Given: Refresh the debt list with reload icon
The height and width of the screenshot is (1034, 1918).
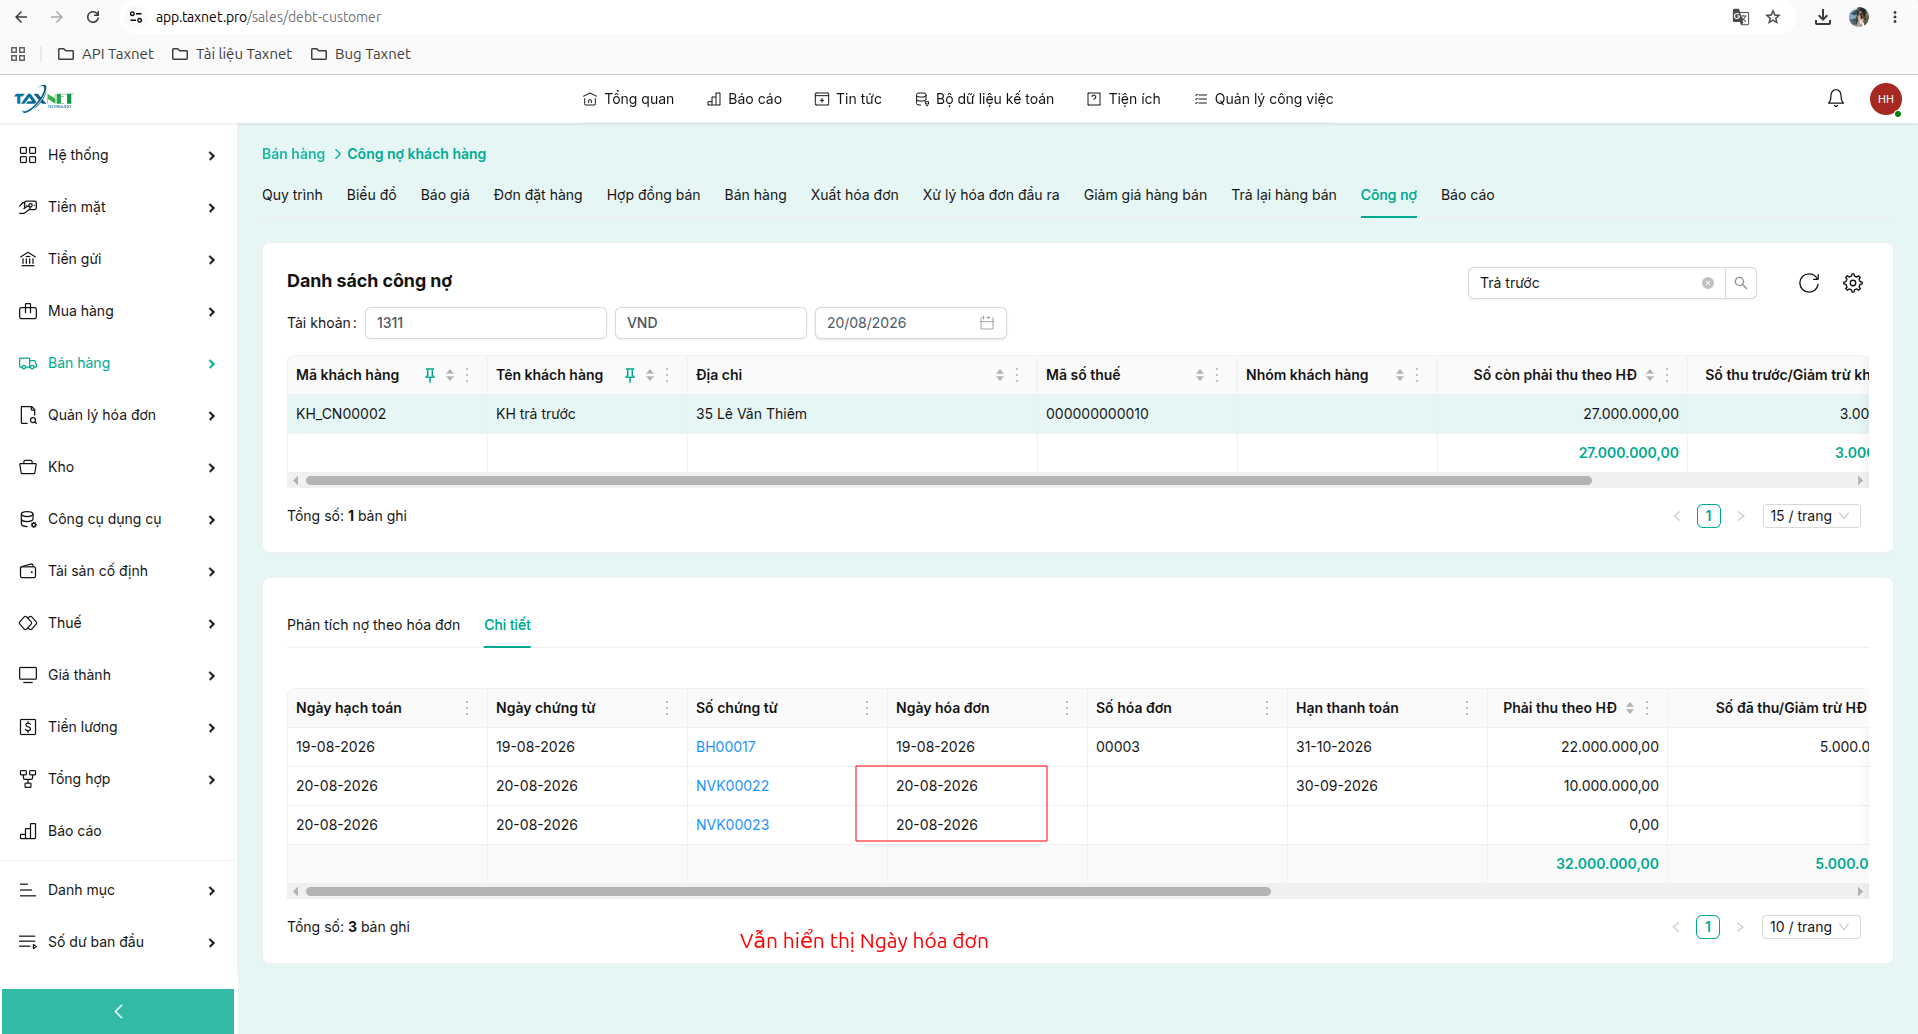Looking at the screenshot, I should click(x=1809, y=283).
